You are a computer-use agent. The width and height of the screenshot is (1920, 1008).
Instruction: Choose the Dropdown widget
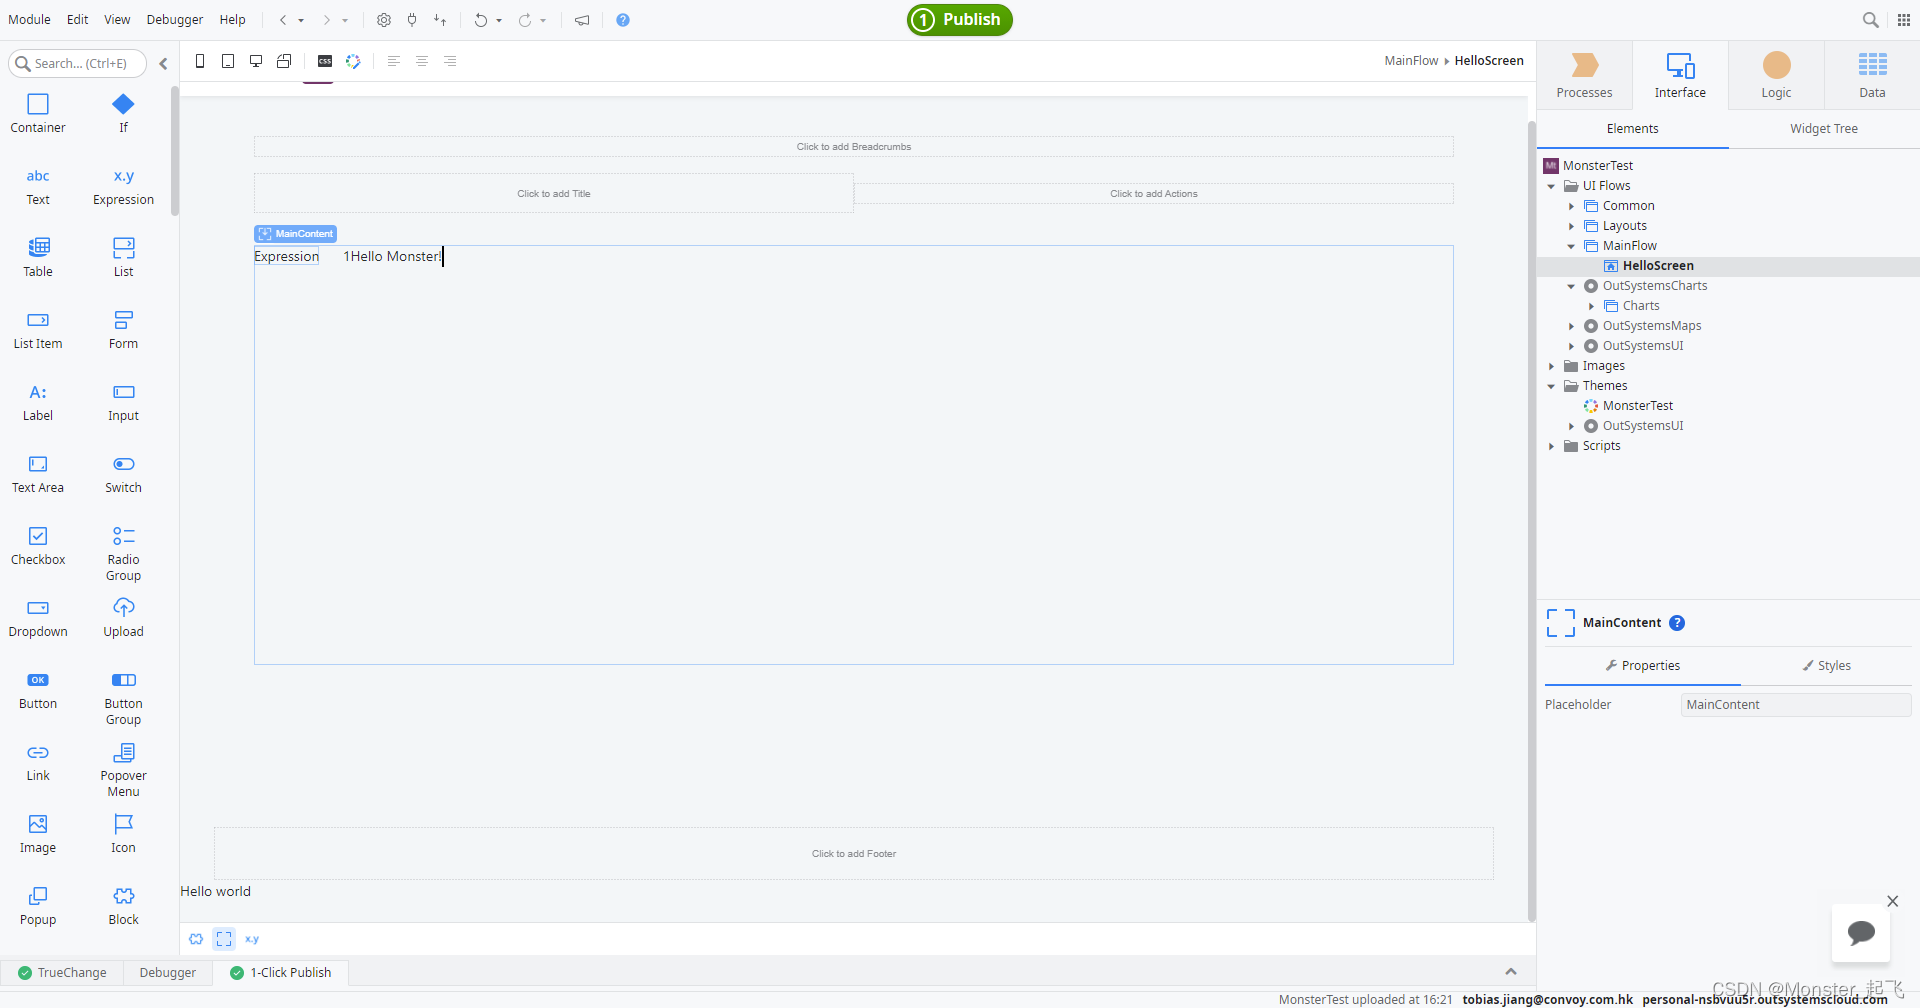pyautogui.click(x=38, y=617)
